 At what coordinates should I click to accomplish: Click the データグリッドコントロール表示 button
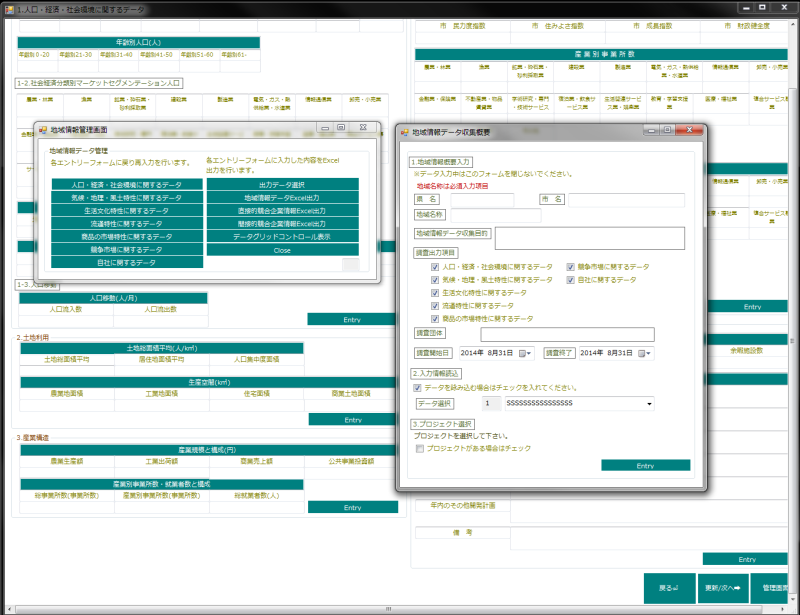pyautogui.click(x=283, y=237)
